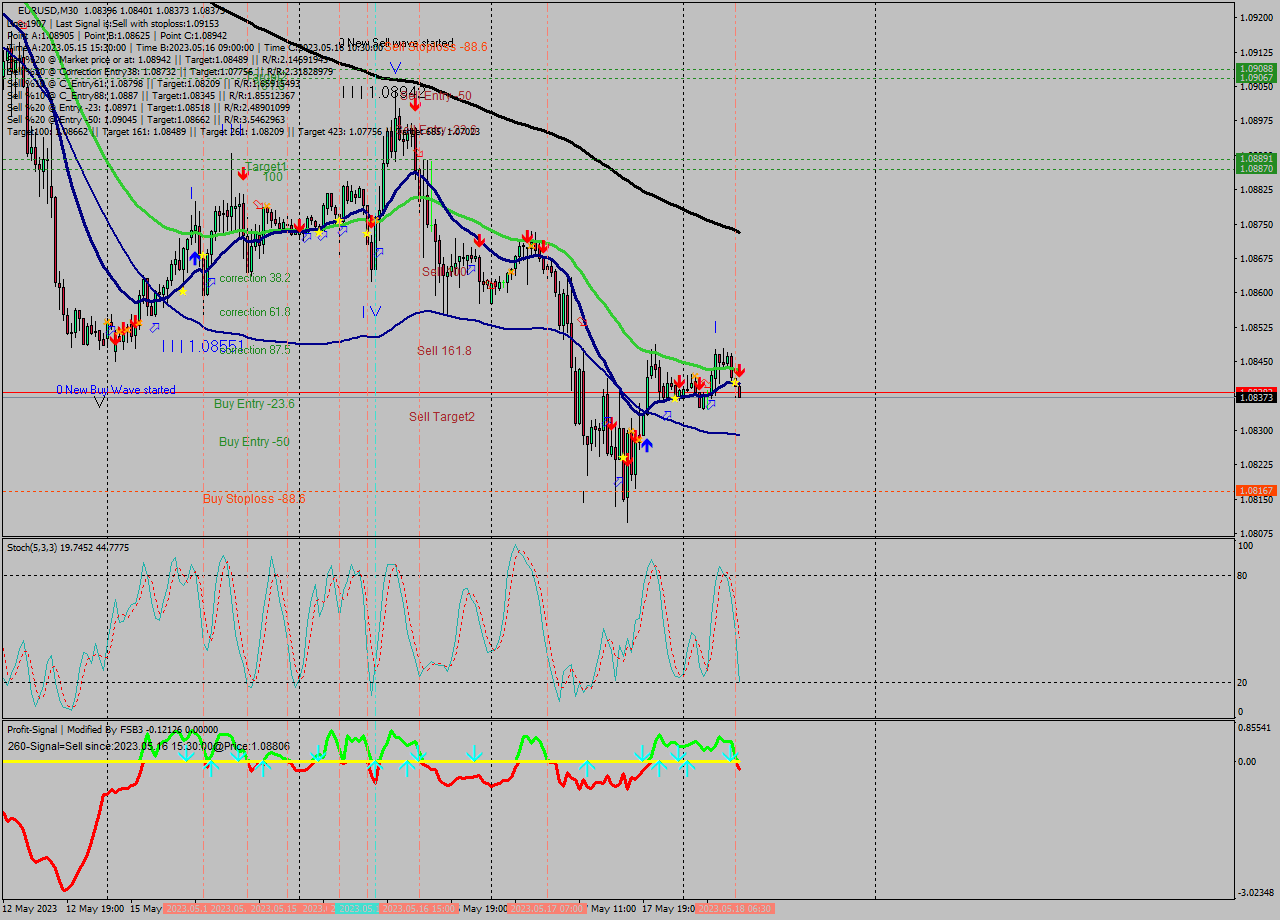Click the green 1.09088 price tag
The height and width of the screenshot is (920, 1280).
pos(1255,69)
